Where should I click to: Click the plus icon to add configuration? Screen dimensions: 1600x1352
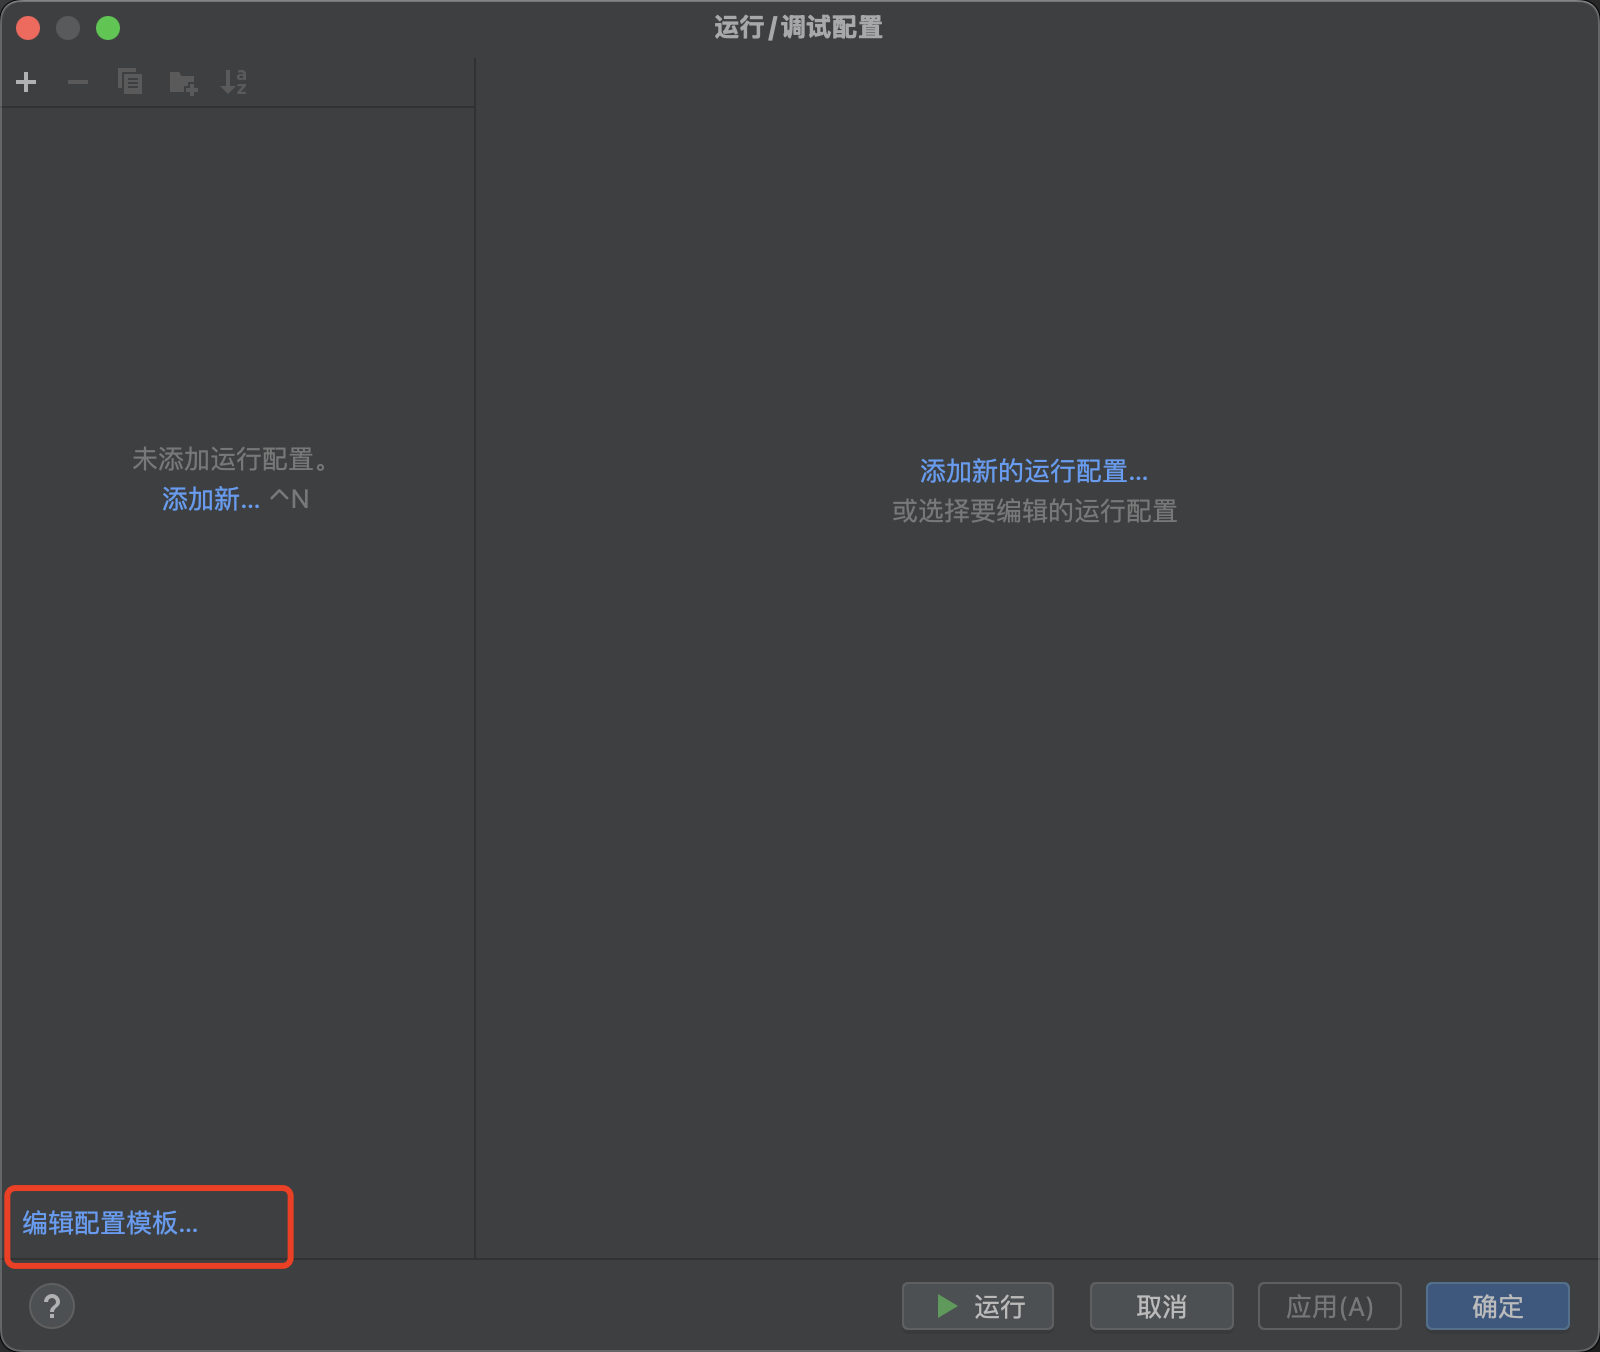[27, 82]
